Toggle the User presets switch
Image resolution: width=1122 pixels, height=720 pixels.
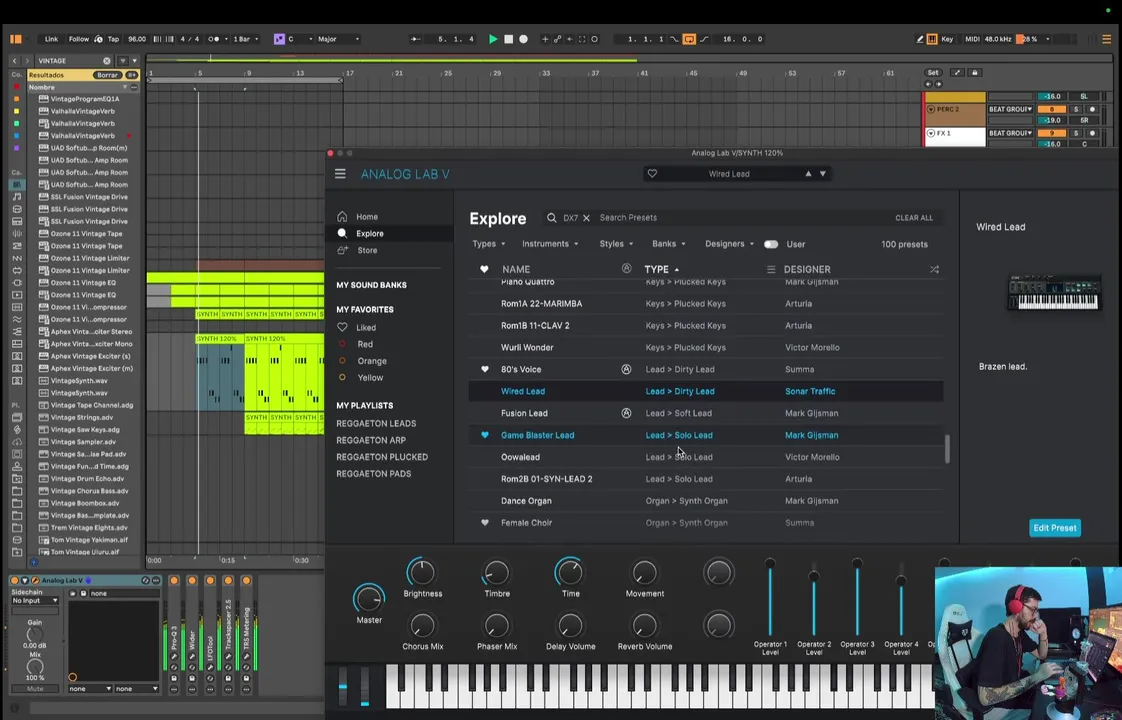[x=771, y=244]
